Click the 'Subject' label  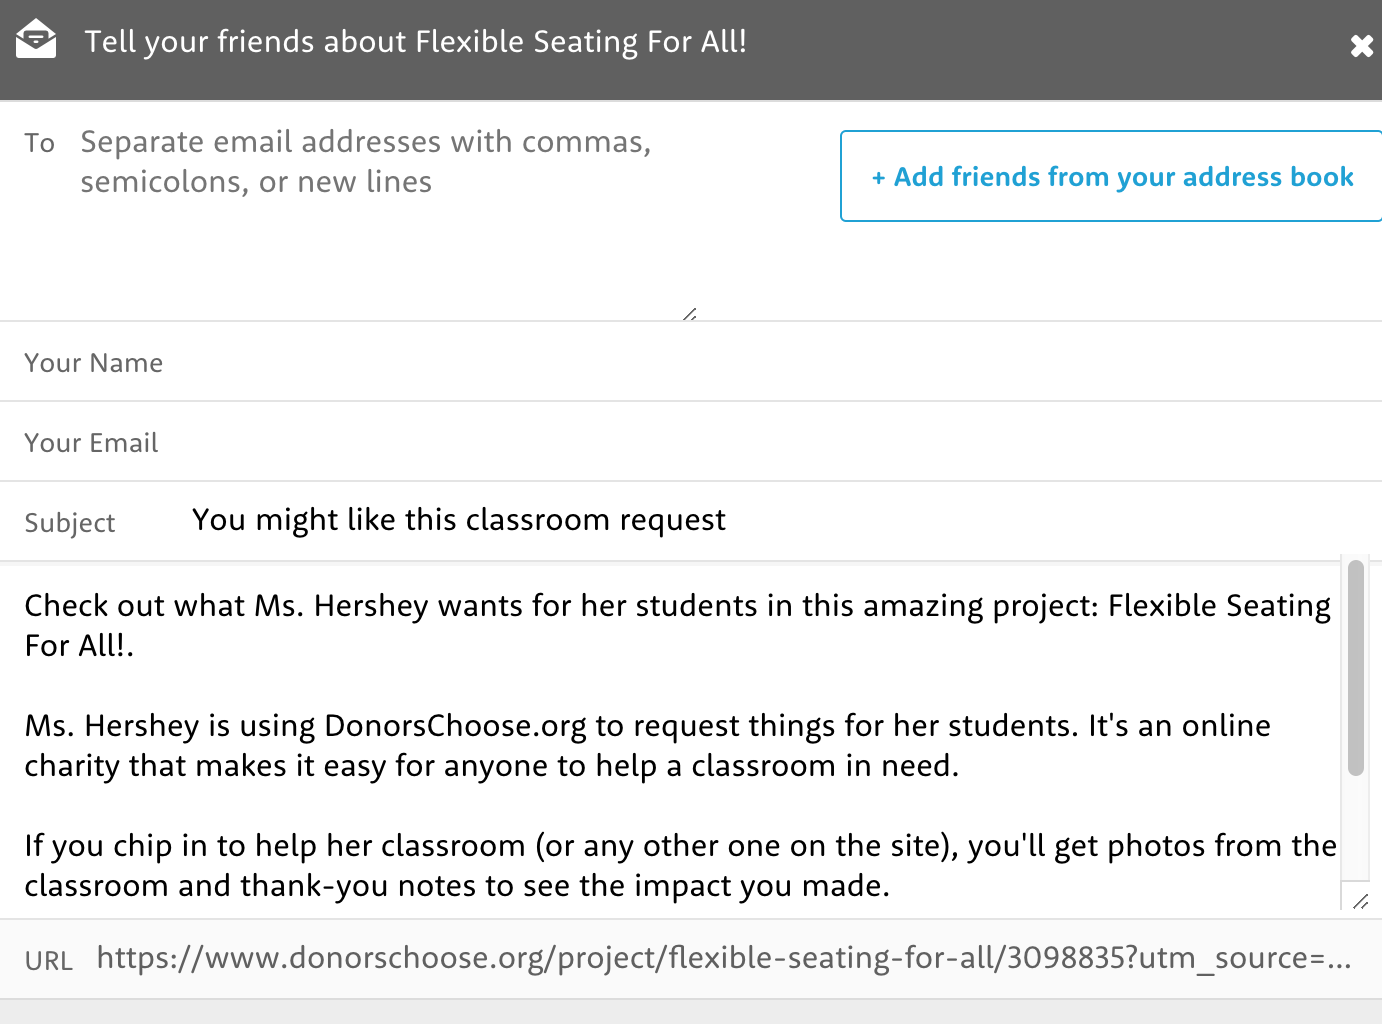pos(70,523)
